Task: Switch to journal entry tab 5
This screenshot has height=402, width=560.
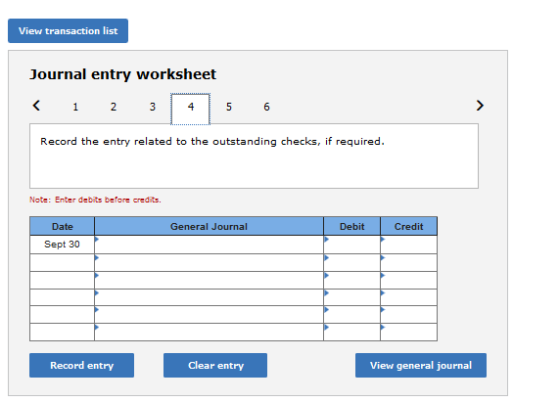Action: 229,107
